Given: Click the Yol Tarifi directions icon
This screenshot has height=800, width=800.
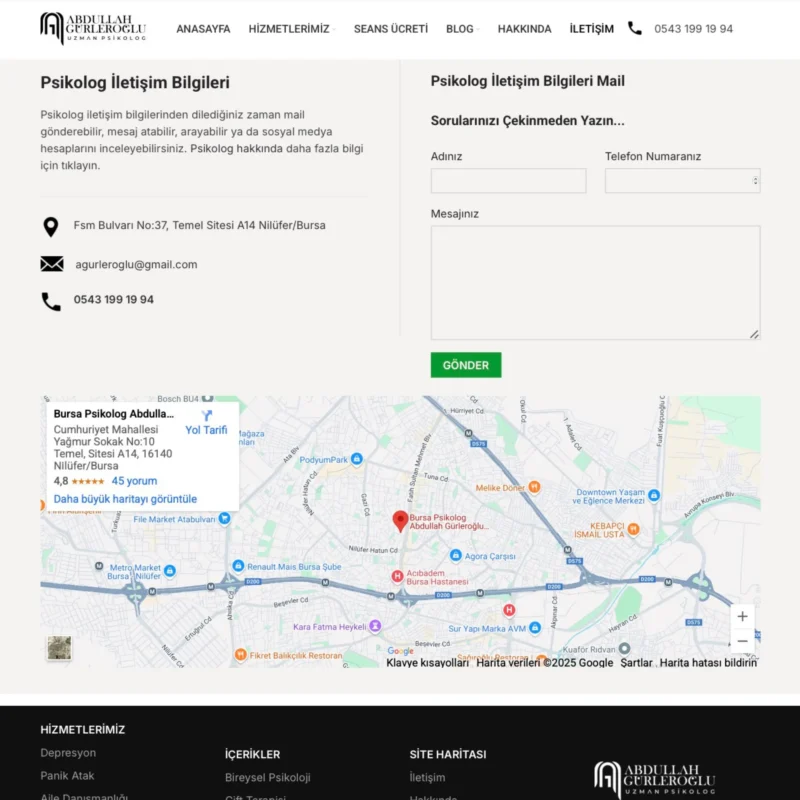Looking at the screenshot, I should 206,415.
